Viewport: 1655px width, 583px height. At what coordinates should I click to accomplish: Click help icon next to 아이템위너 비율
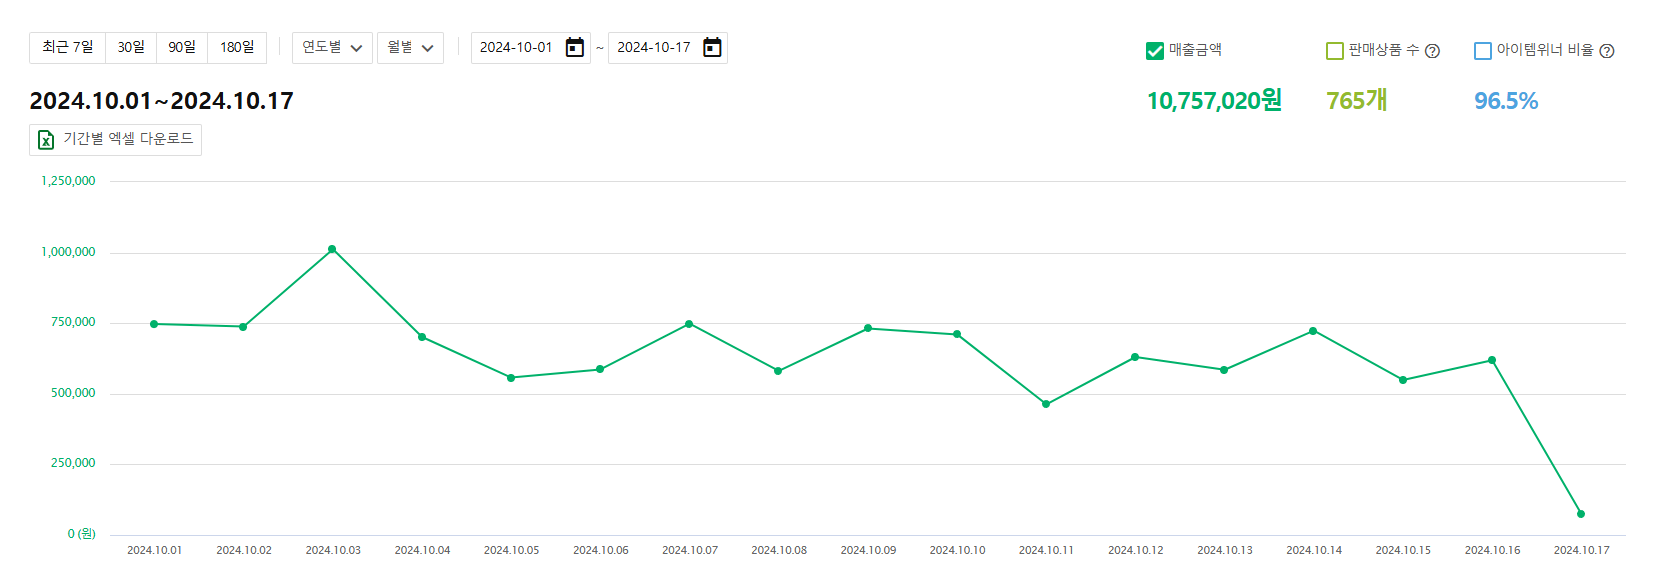(x=1607, y=51)
